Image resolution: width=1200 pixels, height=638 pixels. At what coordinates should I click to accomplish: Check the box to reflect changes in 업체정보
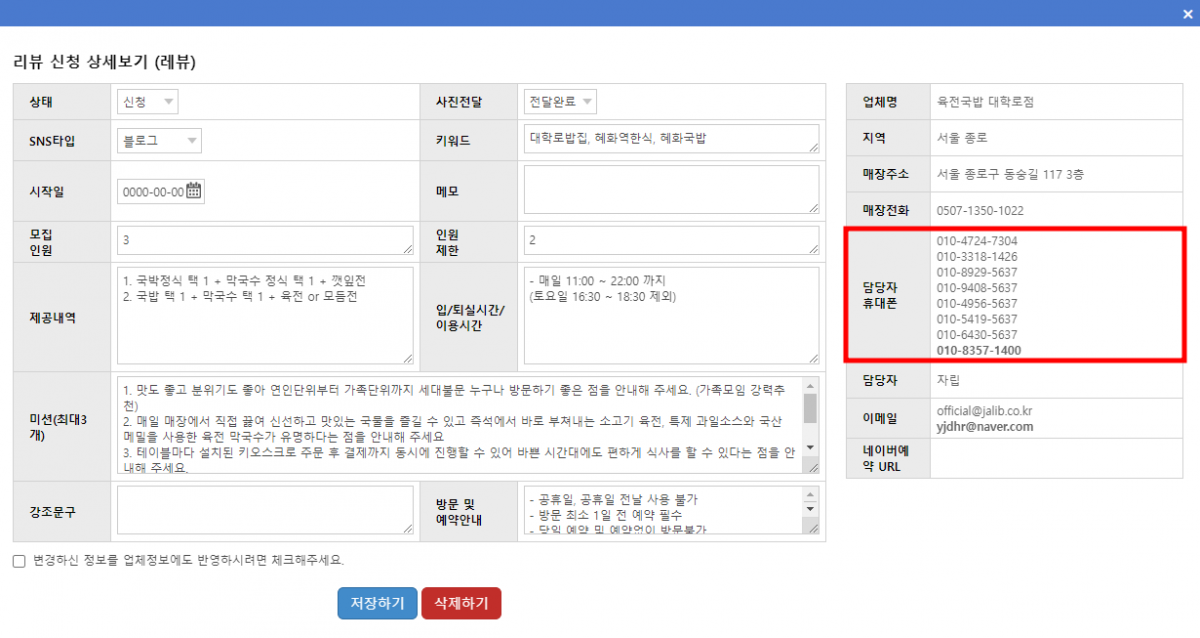pos(19,561)
